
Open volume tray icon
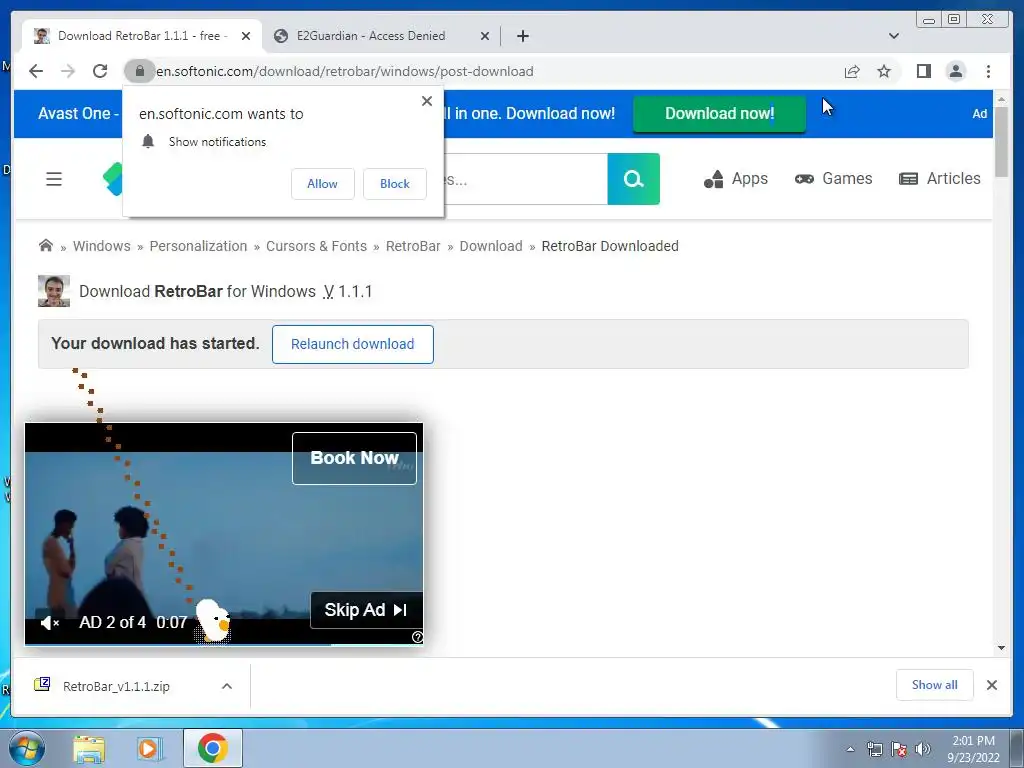[923, 749]
